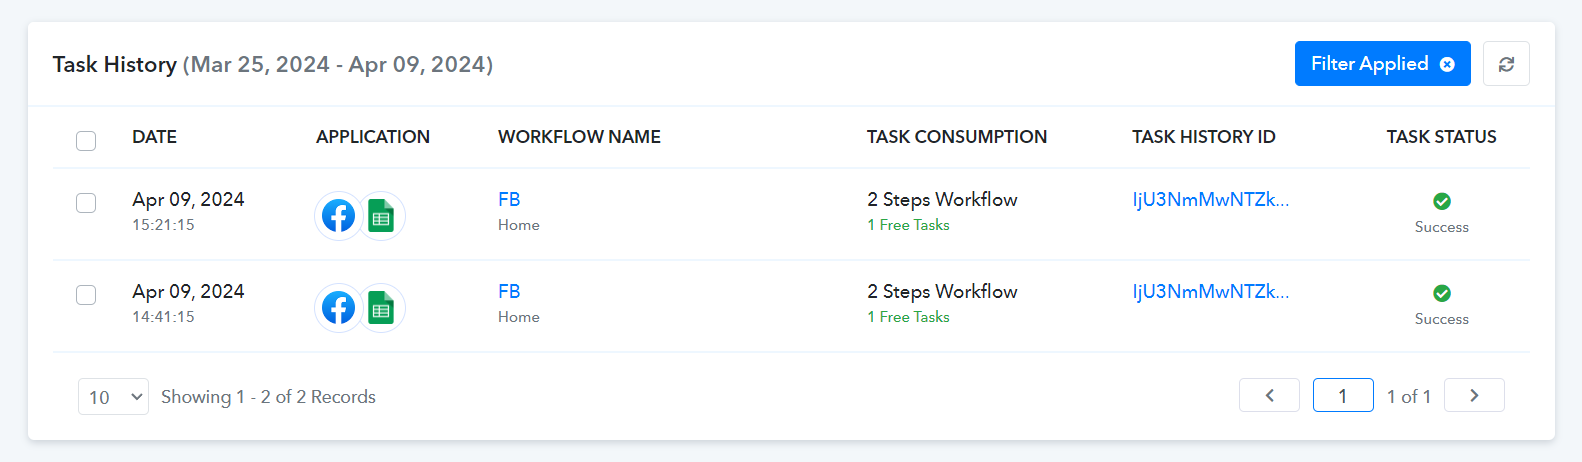Open the task history ID link in the first row
This screenshot has width=1582, height=462.
[1211, 199]
